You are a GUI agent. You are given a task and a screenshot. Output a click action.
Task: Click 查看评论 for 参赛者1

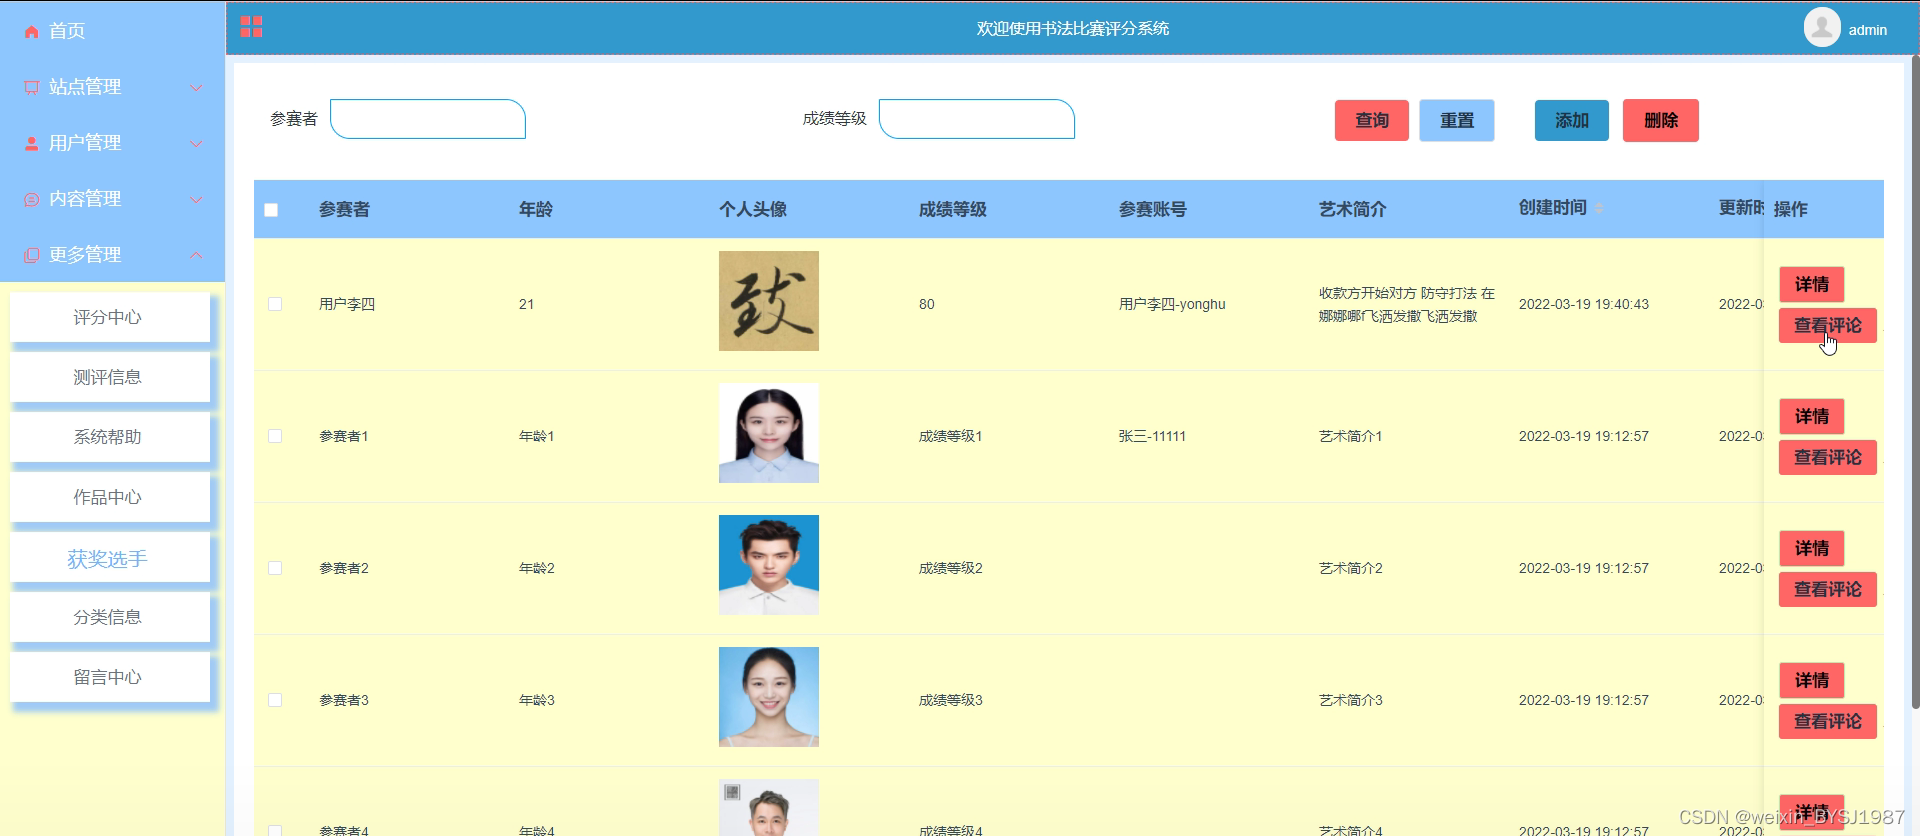point(1827,457)
